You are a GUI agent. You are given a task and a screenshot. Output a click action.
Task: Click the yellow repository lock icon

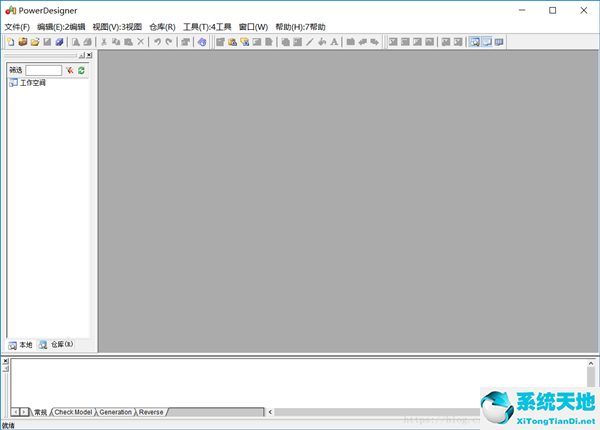232,42
